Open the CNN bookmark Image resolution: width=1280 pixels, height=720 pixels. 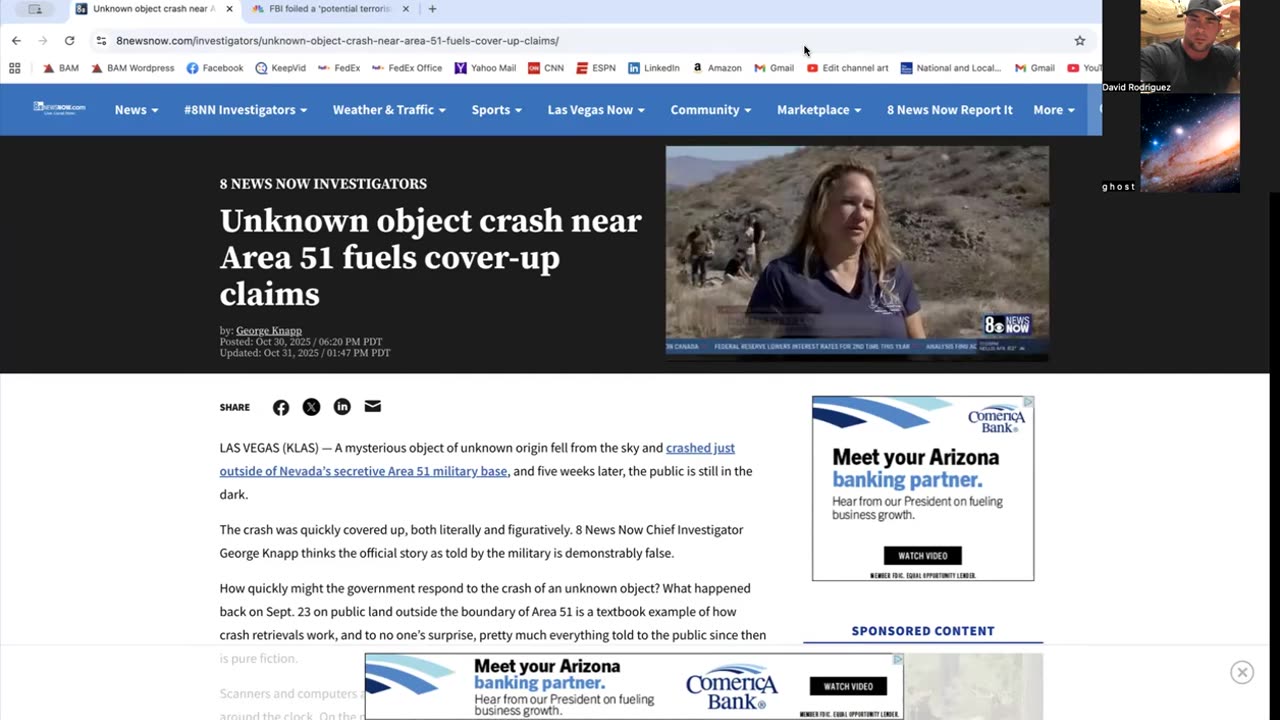546,68
